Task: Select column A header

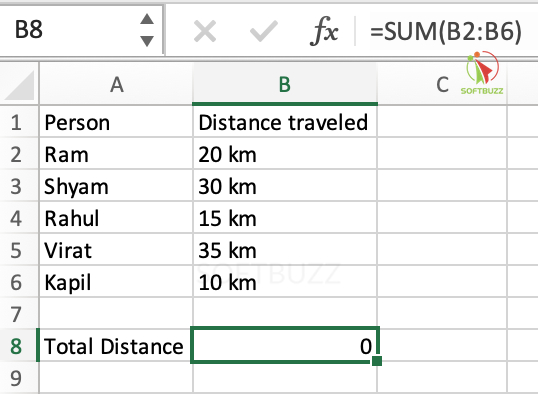Action: coord(116,84)
